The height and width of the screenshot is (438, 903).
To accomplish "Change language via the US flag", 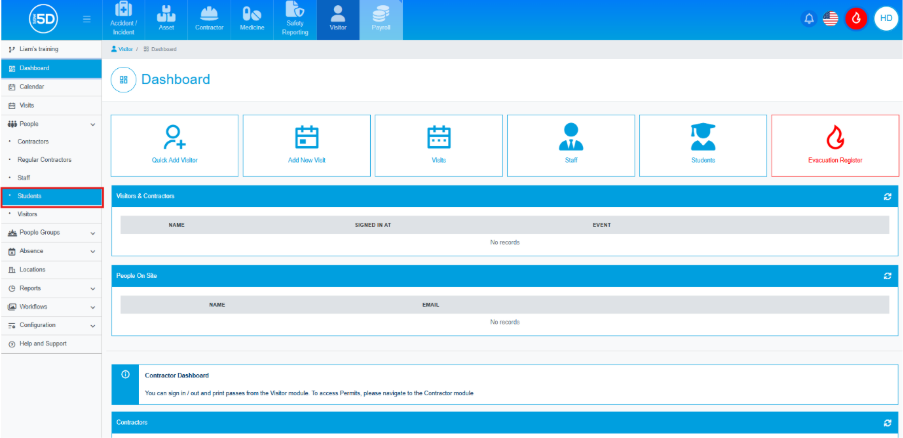I will (831, 19).
